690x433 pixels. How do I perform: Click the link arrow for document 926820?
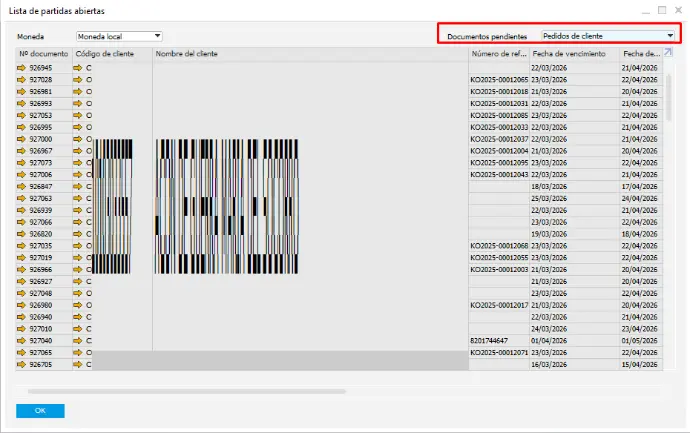pos(22,234)
